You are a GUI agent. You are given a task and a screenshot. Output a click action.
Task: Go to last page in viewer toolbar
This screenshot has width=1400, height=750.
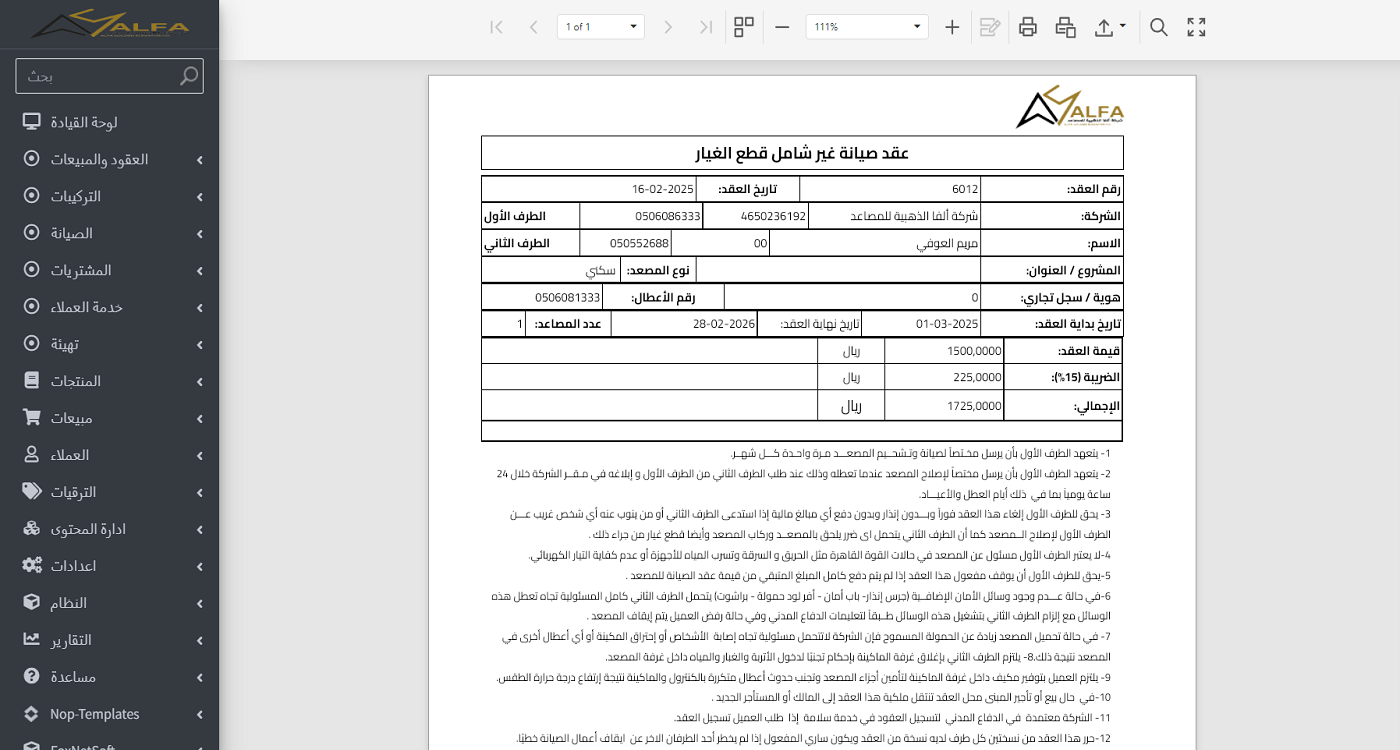(706, 27)
